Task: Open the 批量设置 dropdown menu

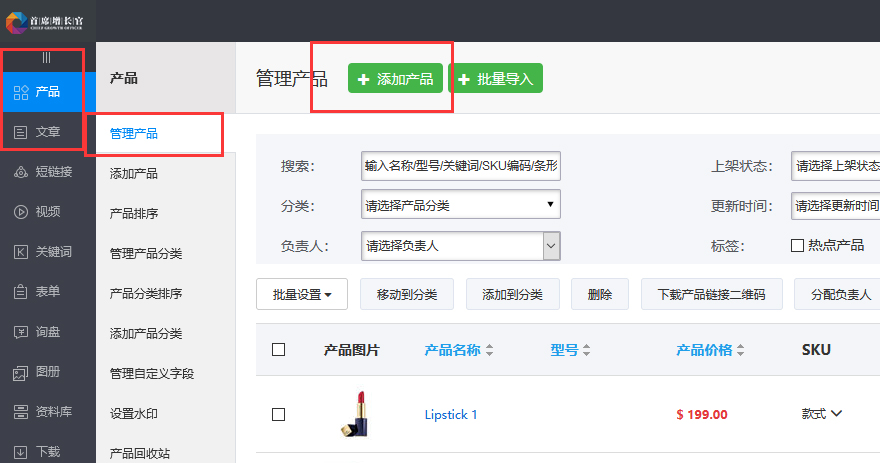Action: coord(301,294)
